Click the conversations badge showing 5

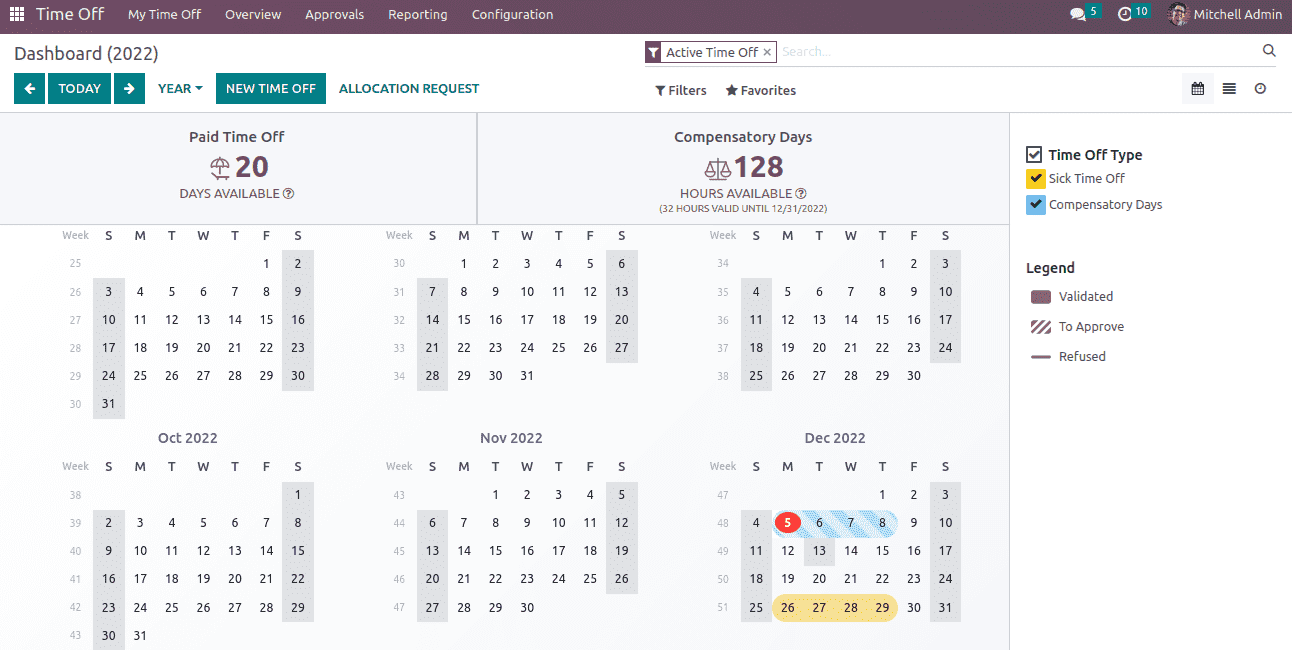point(1094,11)
